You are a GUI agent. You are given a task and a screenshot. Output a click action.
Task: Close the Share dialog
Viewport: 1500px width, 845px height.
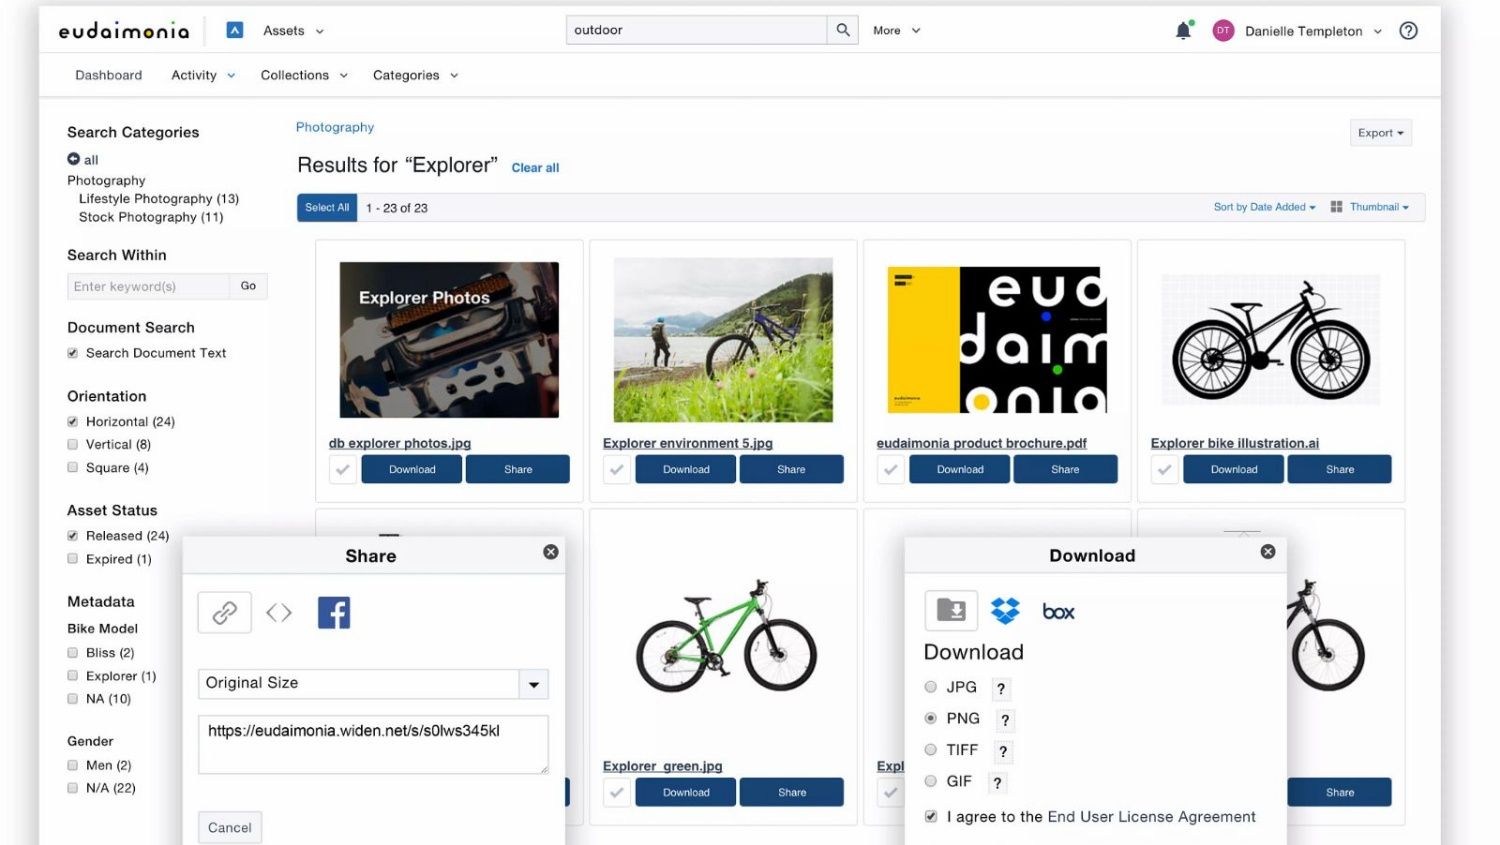pos(551,552)
